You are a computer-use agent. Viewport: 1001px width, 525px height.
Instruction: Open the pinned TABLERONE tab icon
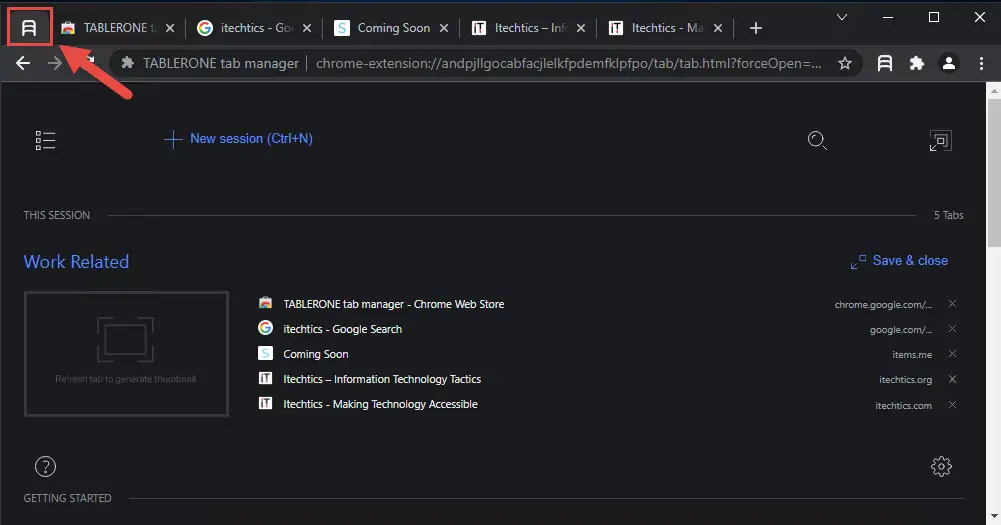coord(29,27)
